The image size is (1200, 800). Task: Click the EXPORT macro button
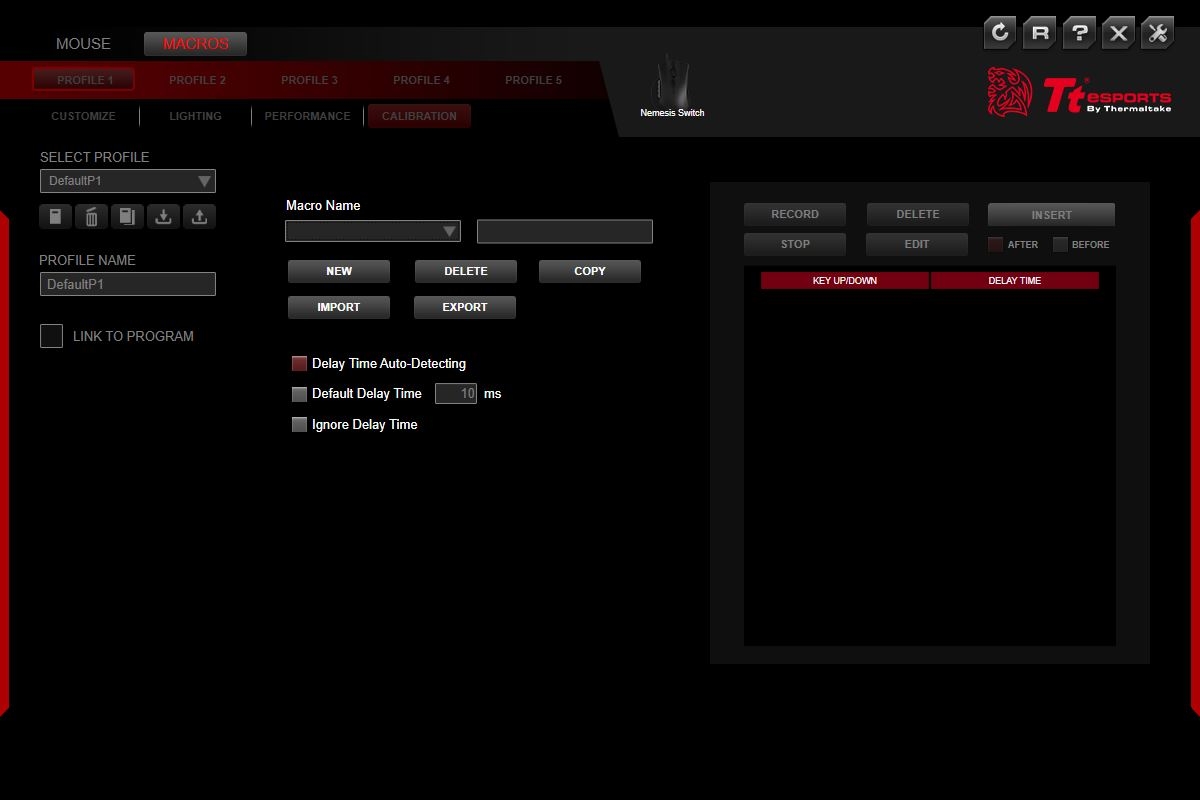pos(465,307)
